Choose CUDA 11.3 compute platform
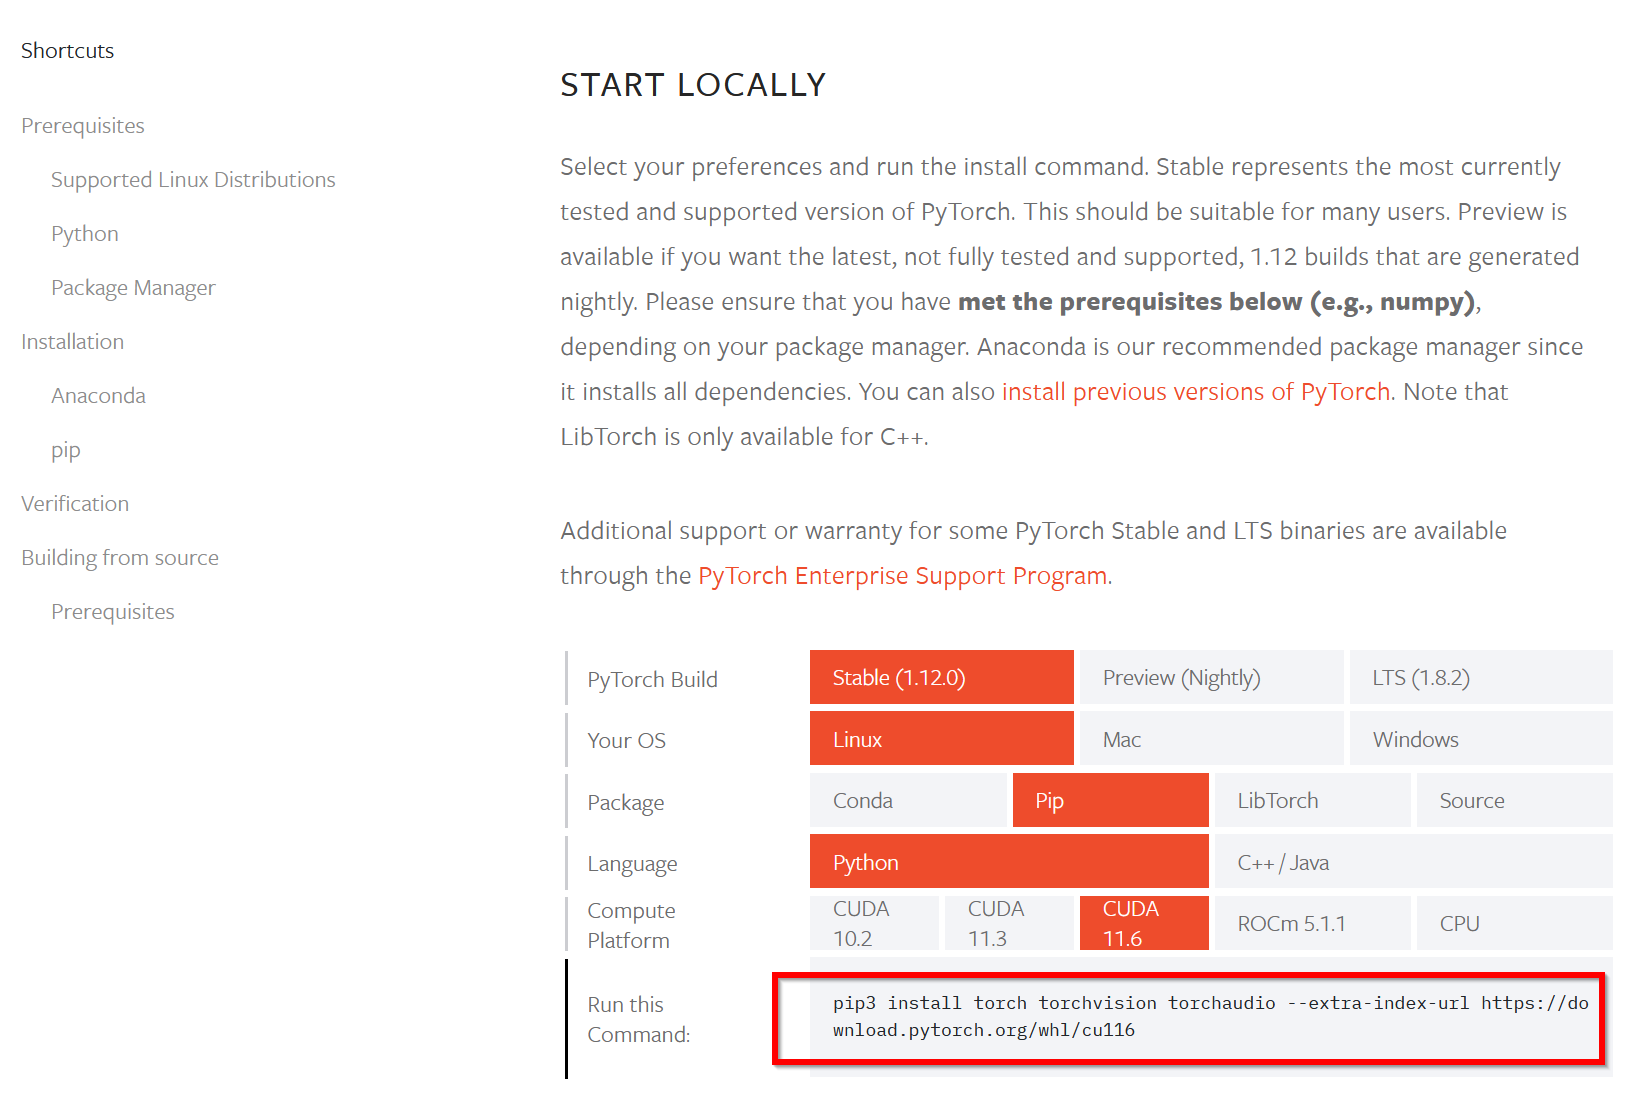This screenshot has width=1629, height=1110. pos(1009,923)
